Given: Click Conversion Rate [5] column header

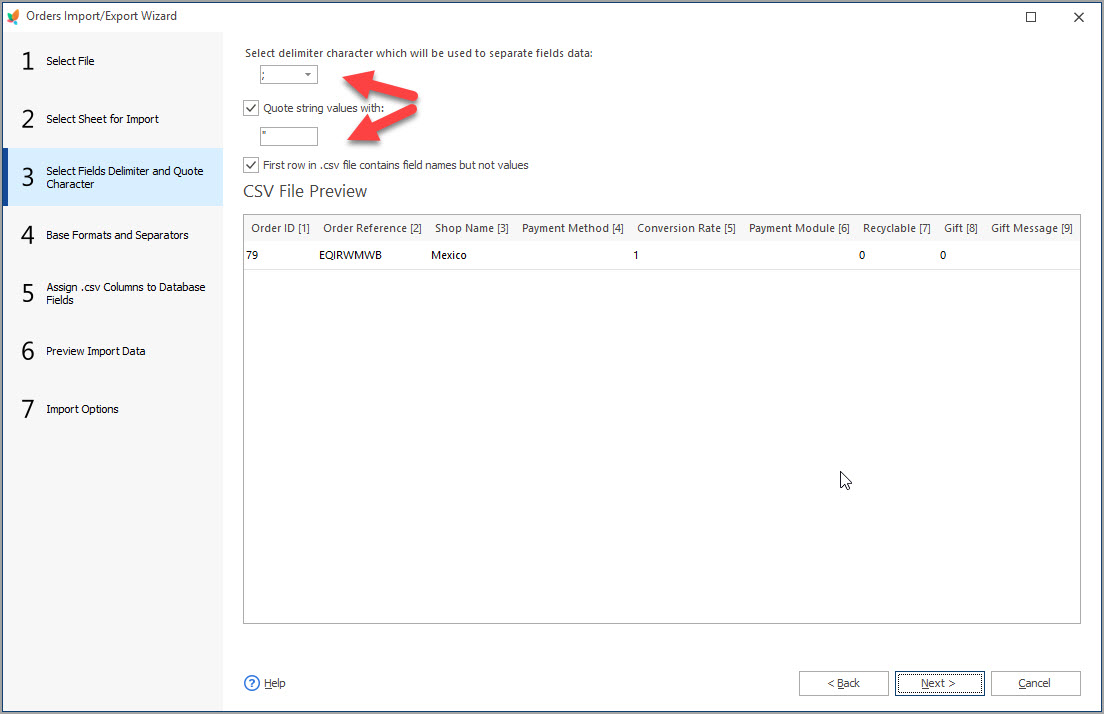Looking at the screenshot, I should coord(686,228).
